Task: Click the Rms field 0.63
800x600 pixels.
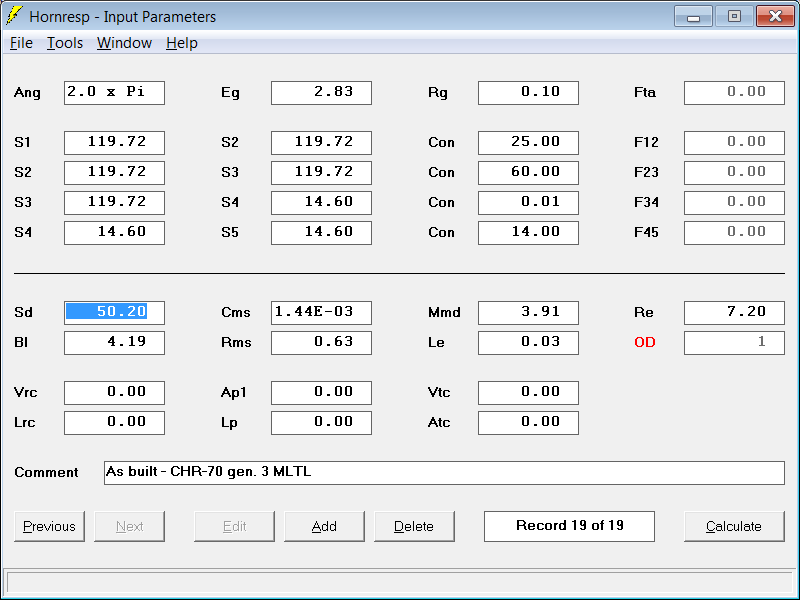Action: pos(321,343)
